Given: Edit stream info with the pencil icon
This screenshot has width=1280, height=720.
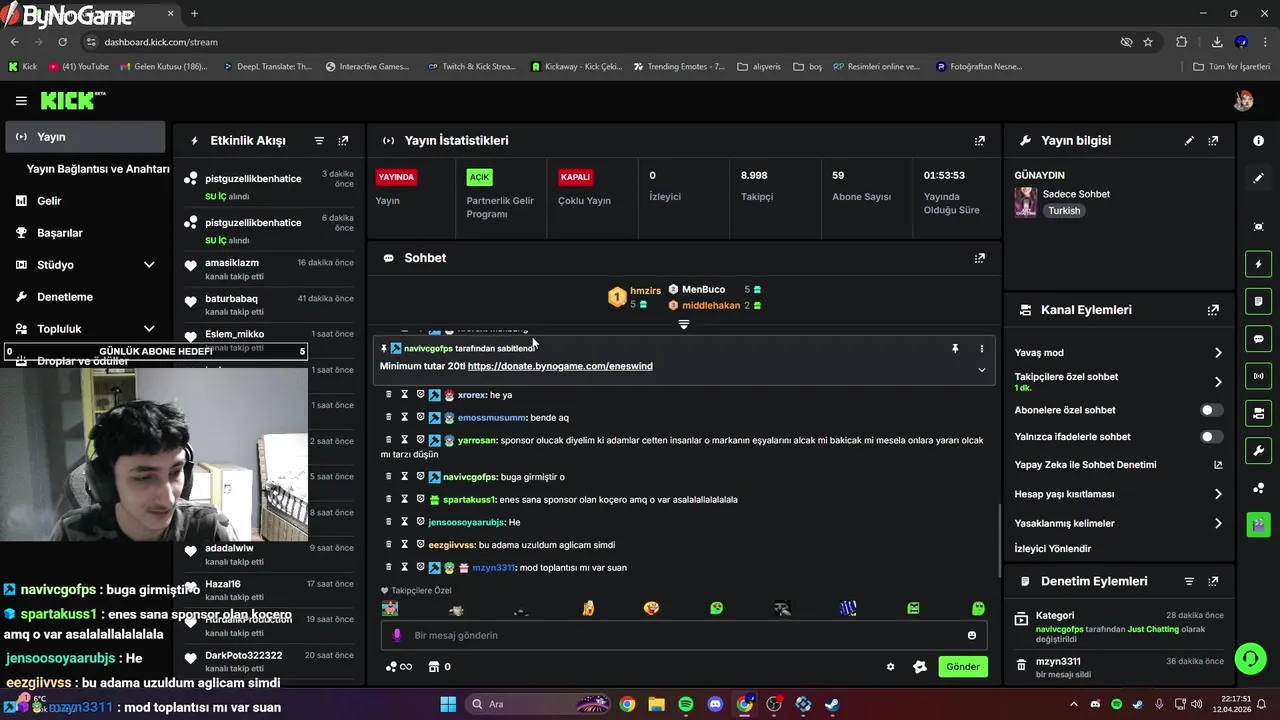Looking at the screenshot, I should [1189, 141].
